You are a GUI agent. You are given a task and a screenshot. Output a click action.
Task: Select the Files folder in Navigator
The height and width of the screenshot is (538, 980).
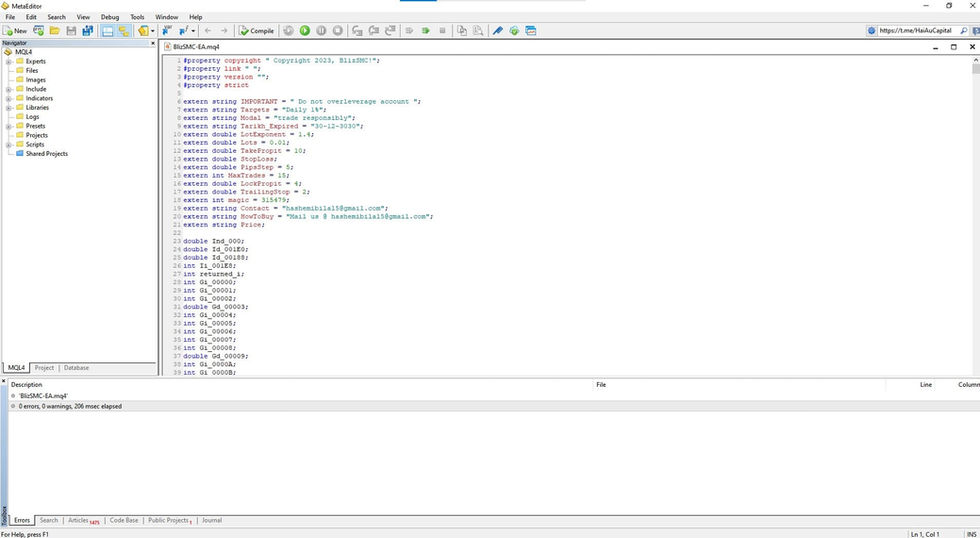click(31, 71)
